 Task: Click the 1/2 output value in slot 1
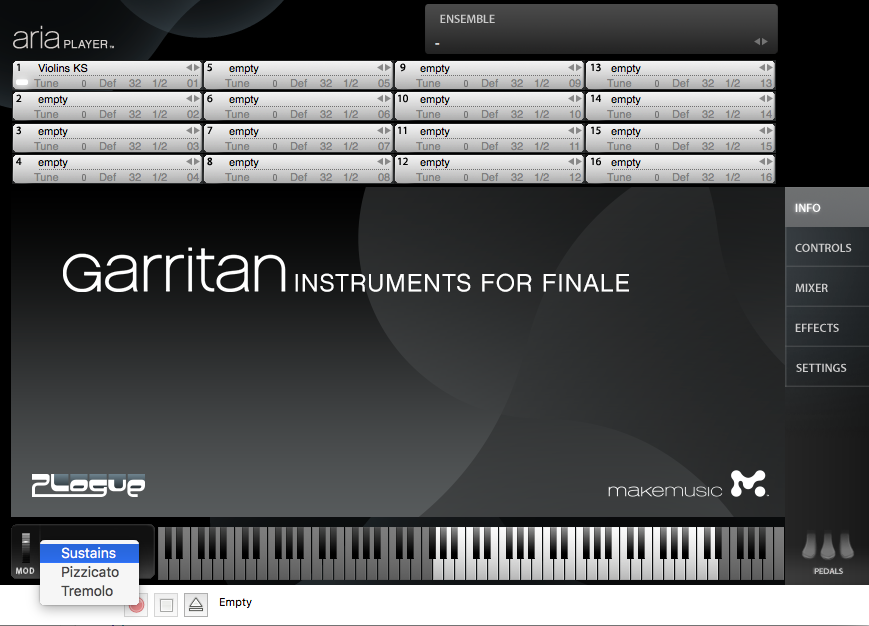160,84
